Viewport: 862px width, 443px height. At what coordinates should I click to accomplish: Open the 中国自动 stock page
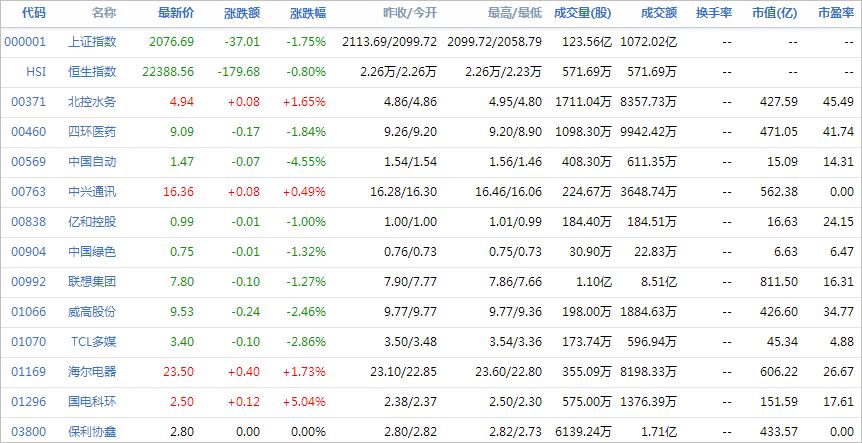coord(92,162)
